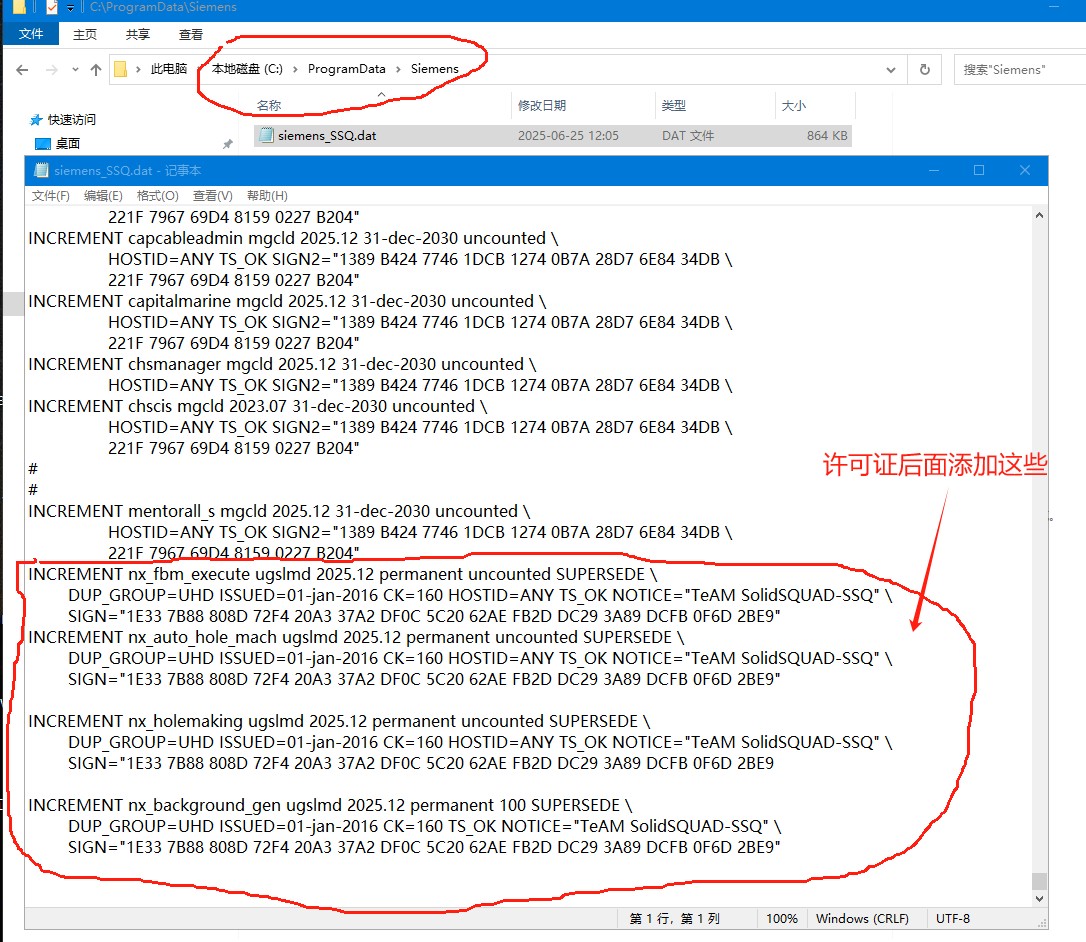
Task: Open Notepad 格式(O) menu
Action: coord(157,196)
